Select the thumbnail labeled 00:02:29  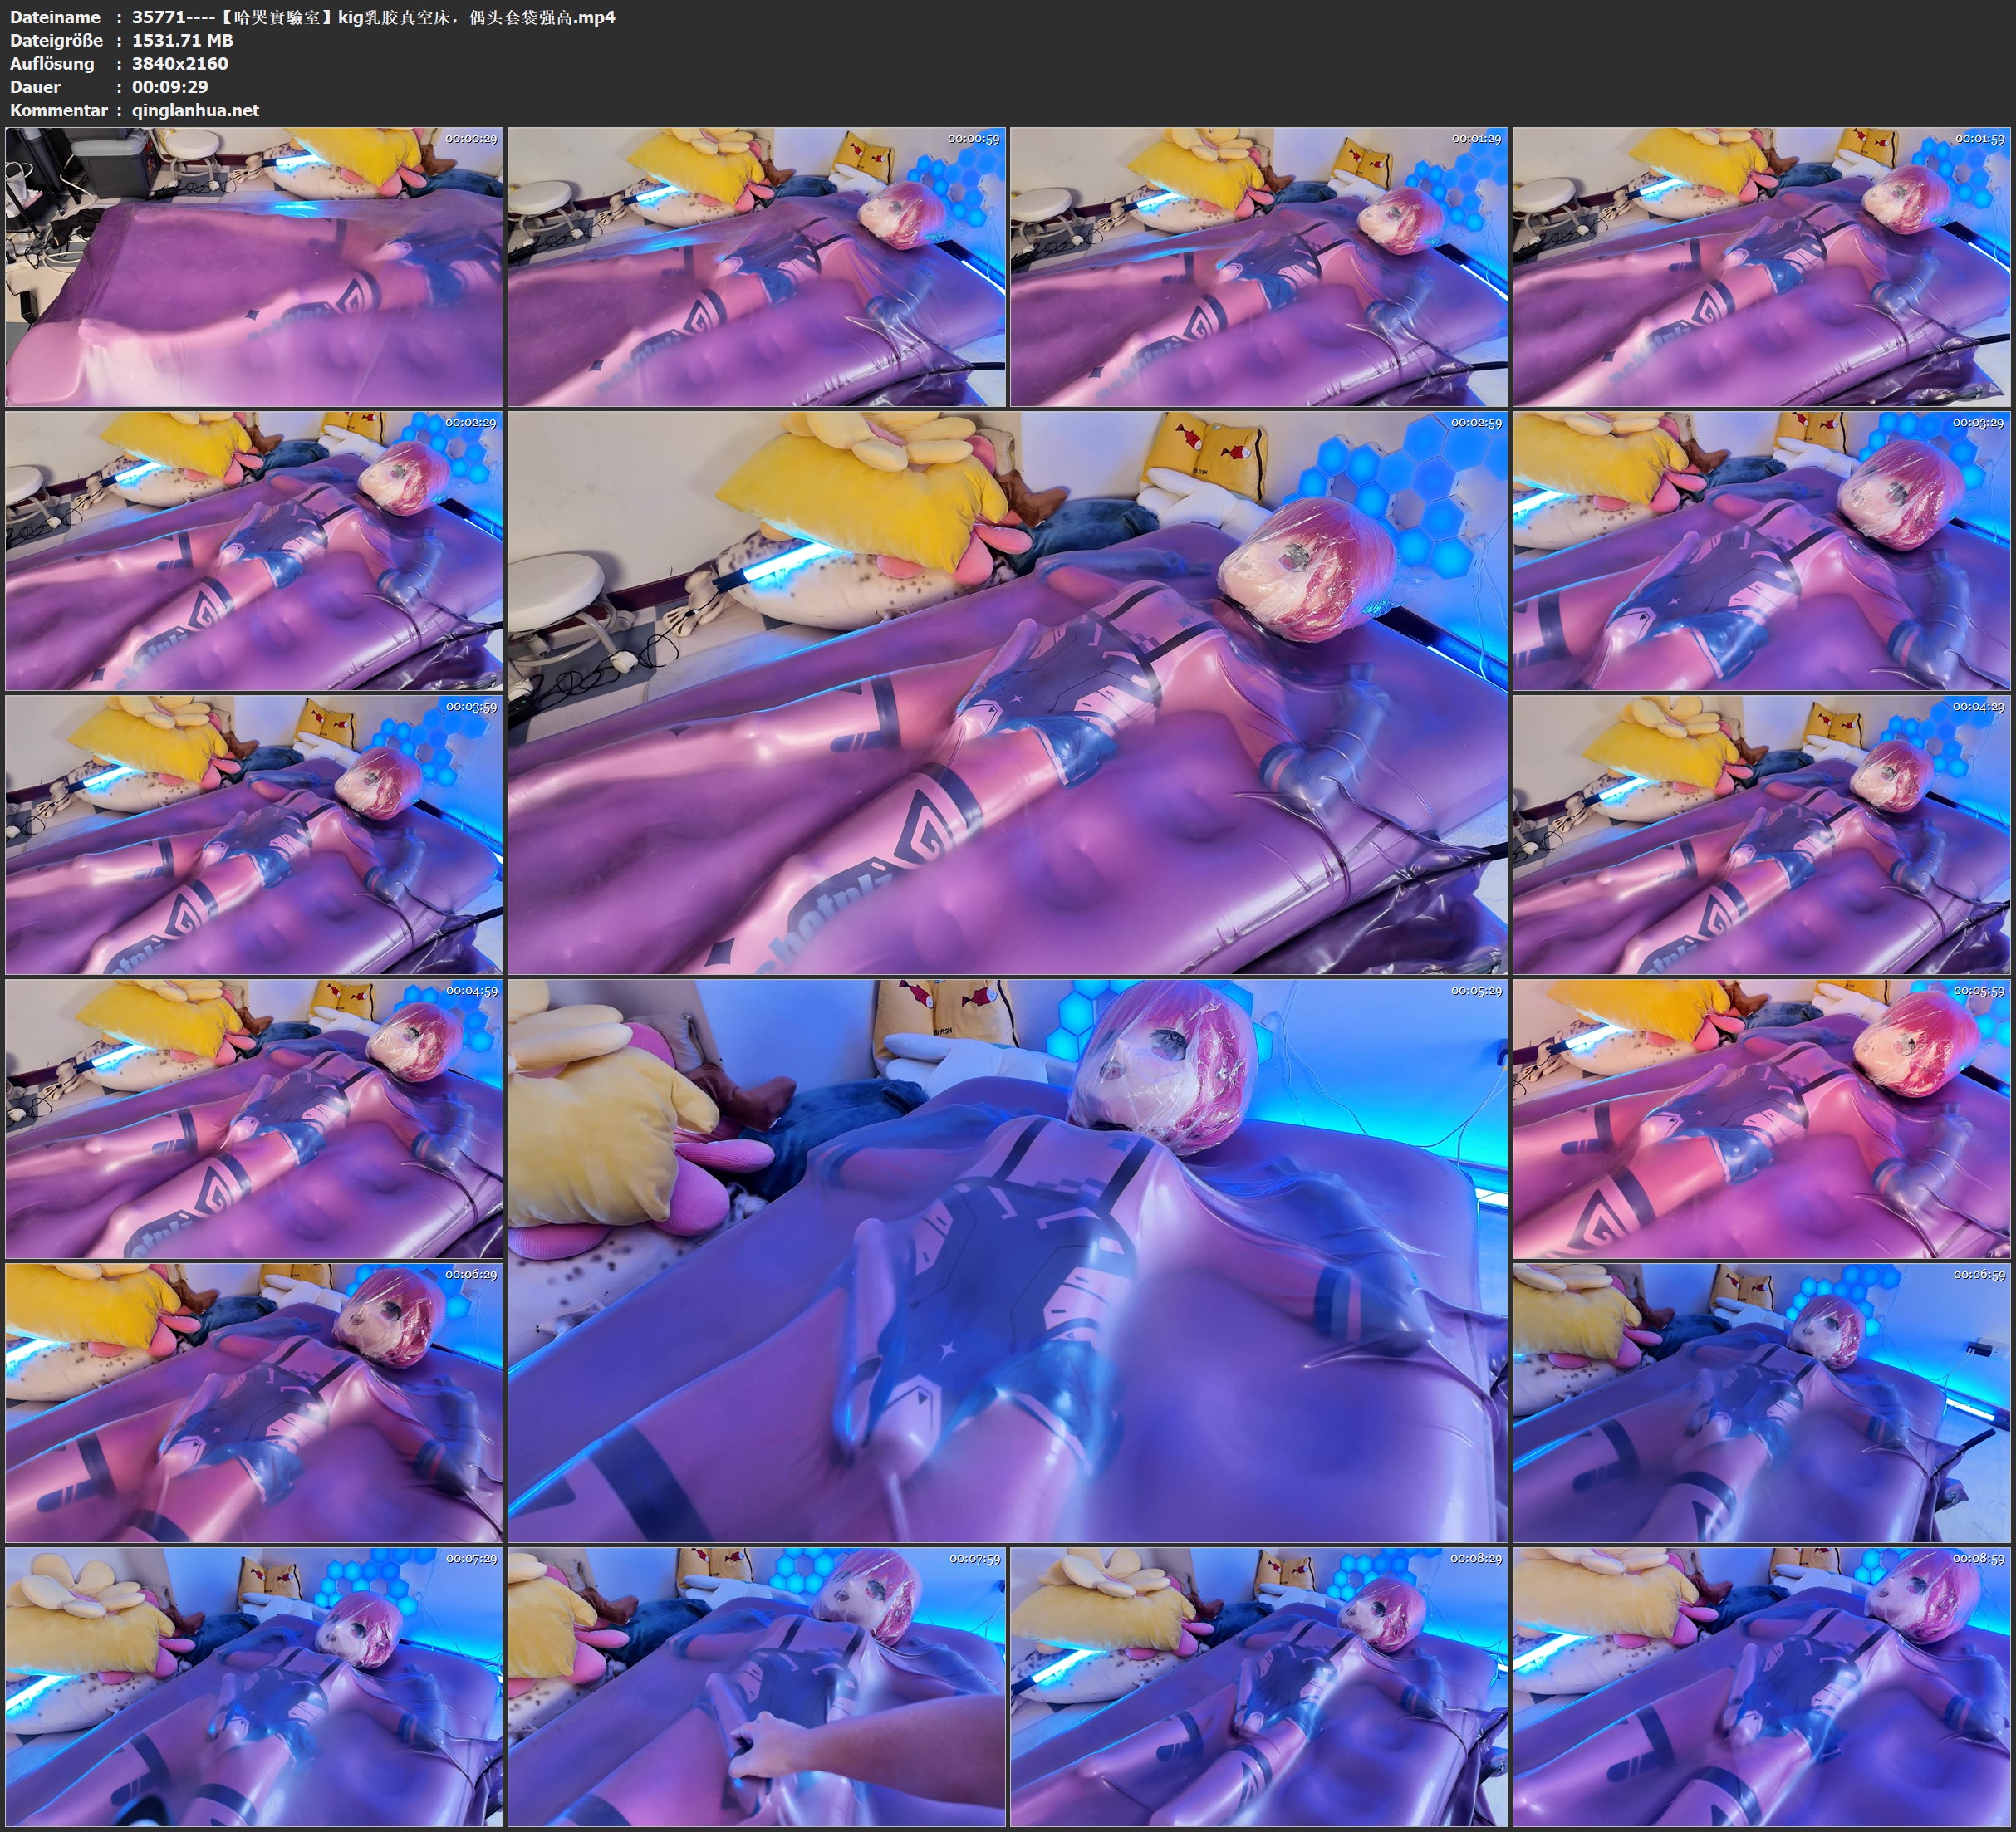pos(254,551)
